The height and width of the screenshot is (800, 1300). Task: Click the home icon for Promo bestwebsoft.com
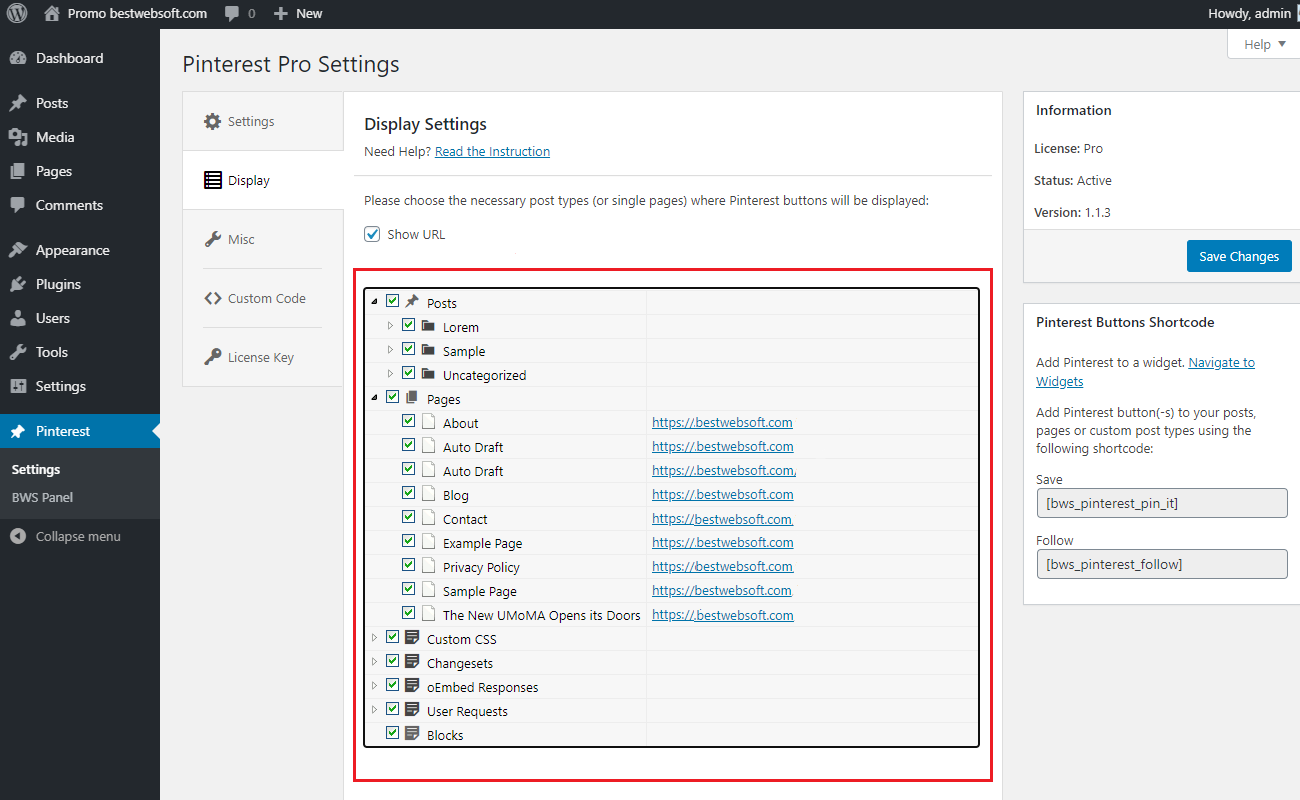click(52, 14)
